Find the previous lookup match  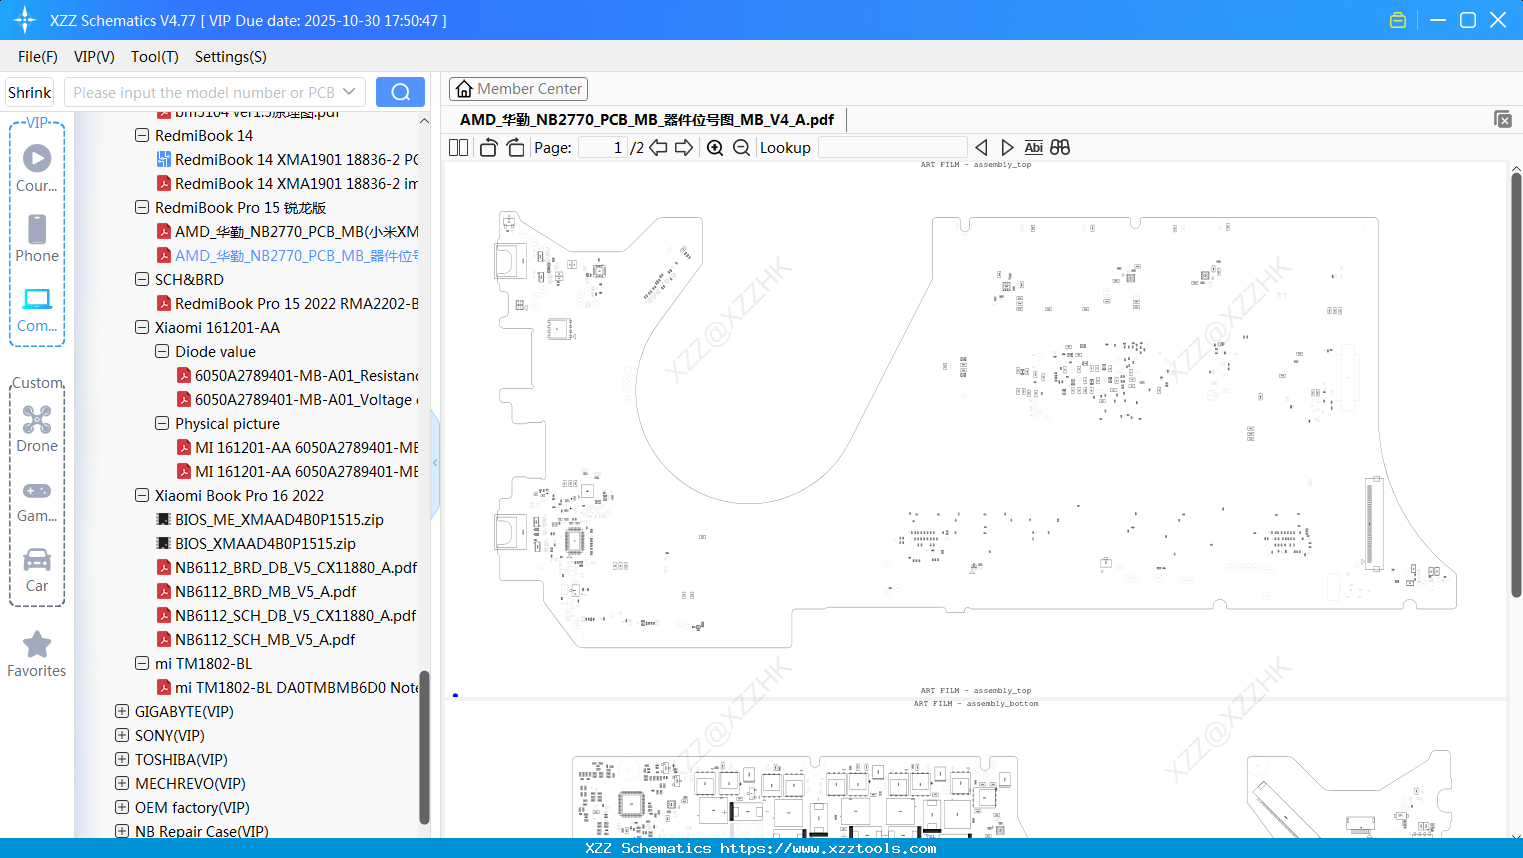tap(981, 148)
